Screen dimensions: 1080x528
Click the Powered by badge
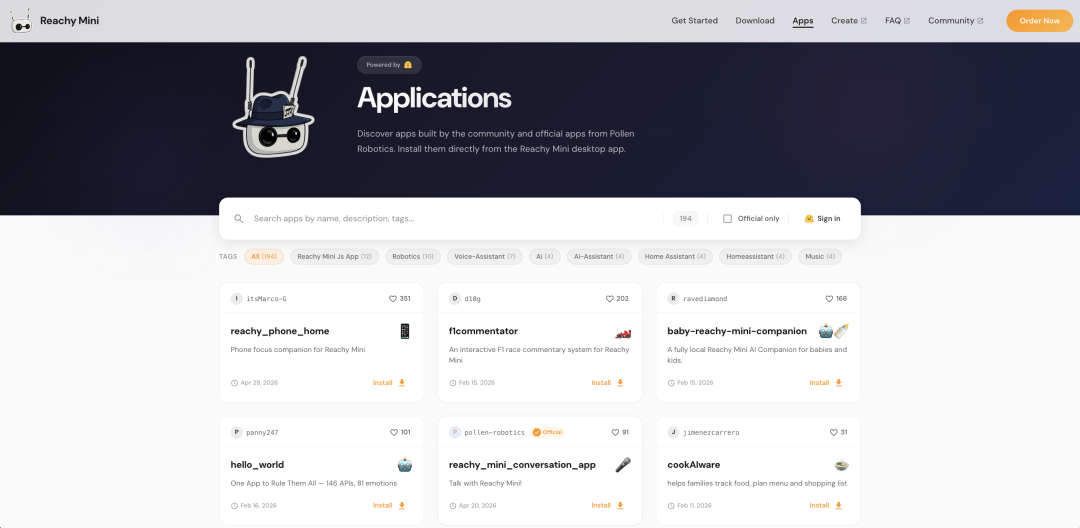pyautogui.click(x=389, y=65)
